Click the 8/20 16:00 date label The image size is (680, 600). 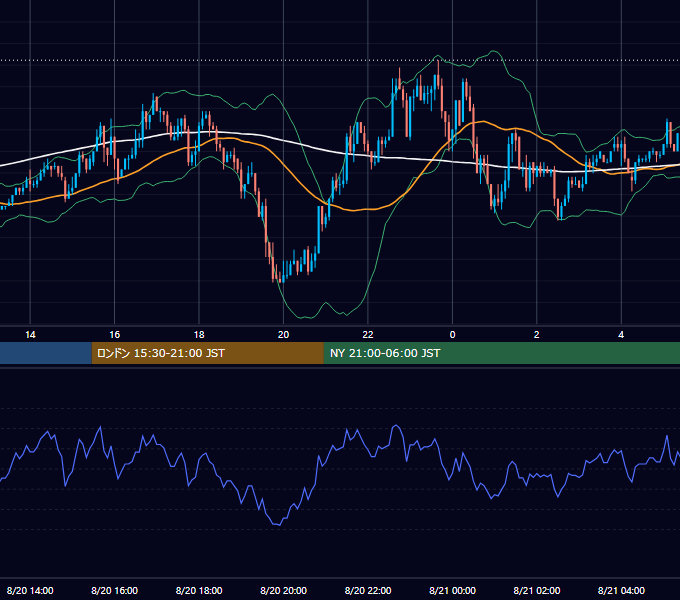(x=114, y=590)
